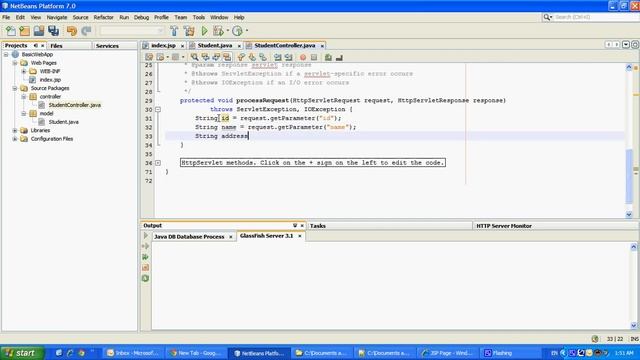The width and height of the screenshot is (640, 360).
Task: Open the Profile Project dropdown arrow
Action: click(247, 31)
